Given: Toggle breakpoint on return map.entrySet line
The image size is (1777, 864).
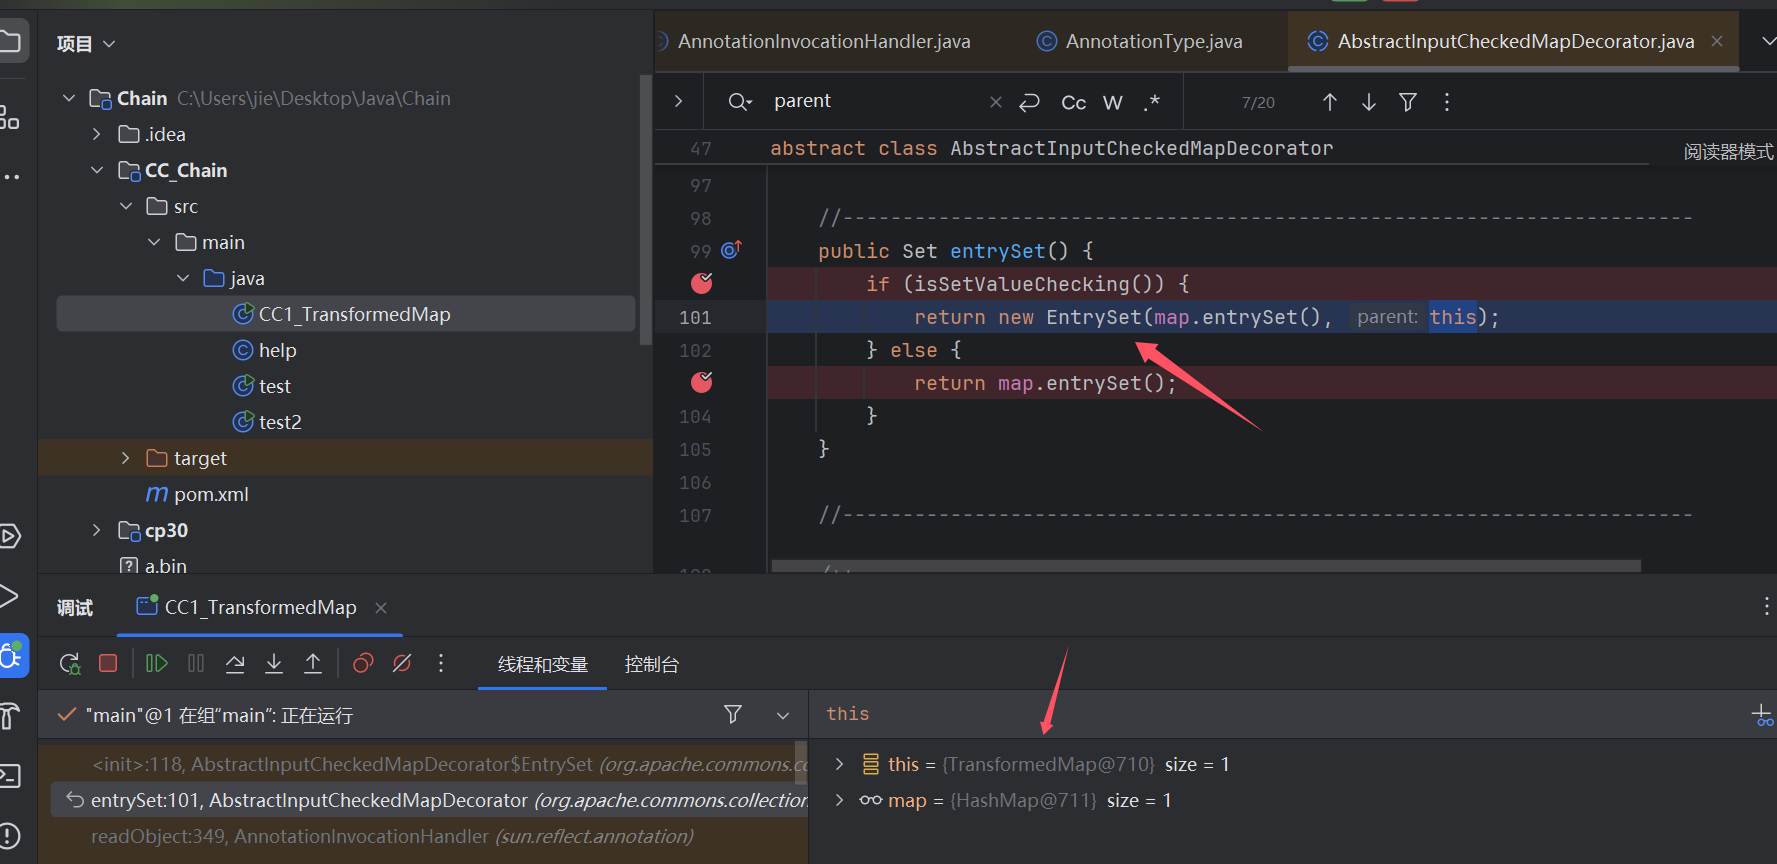Looking at the screenshot, I should click(x=702, y=382).
